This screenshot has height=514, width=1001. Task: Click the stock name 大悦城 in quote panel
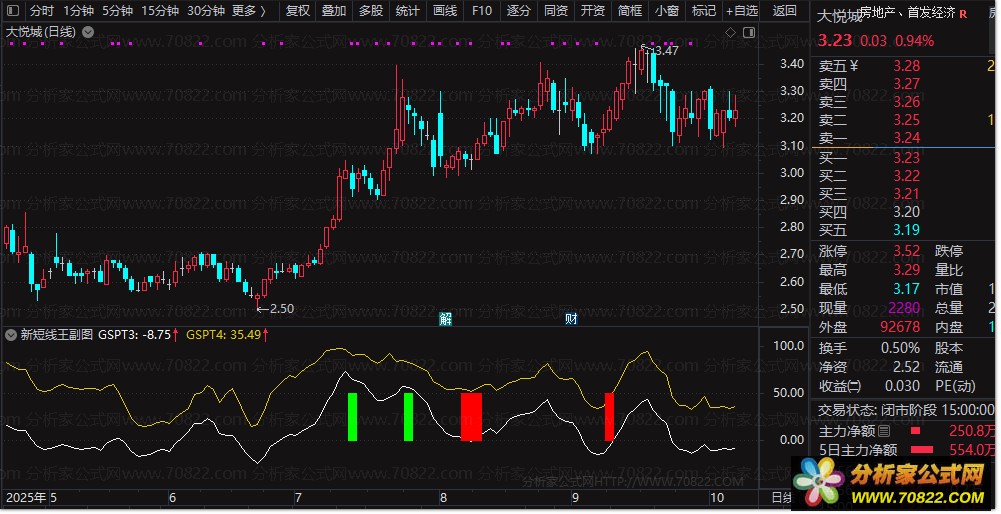point(838,17)
